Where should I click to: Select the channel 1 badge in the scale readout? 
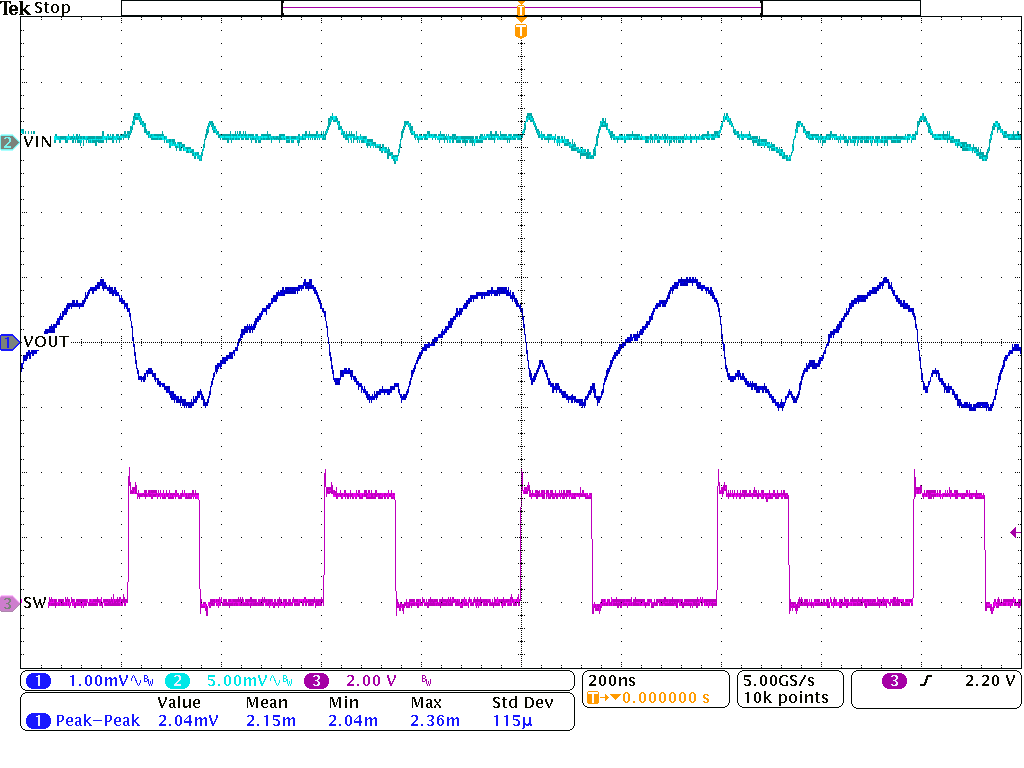(40, 680)
